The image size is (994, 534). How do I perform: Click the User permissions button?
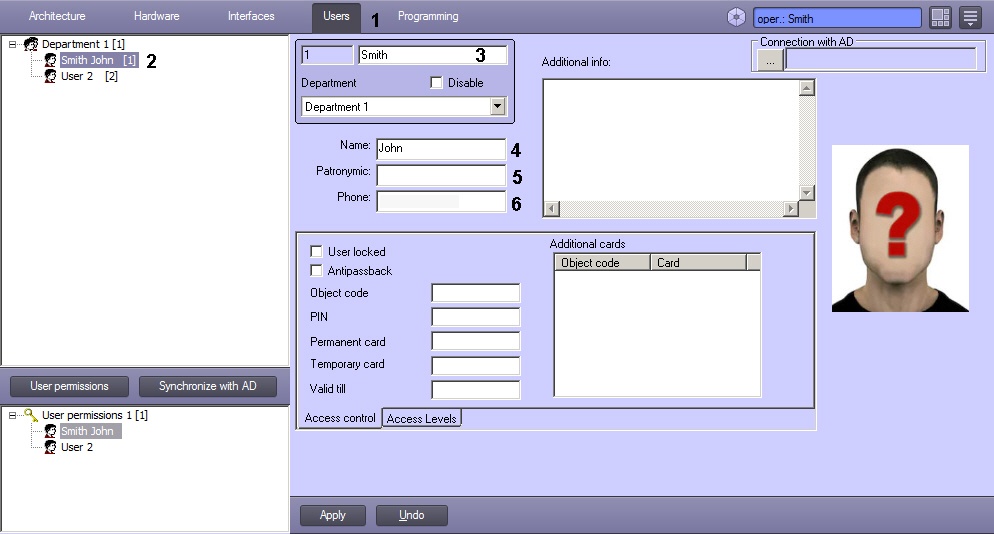coord(69,386)
